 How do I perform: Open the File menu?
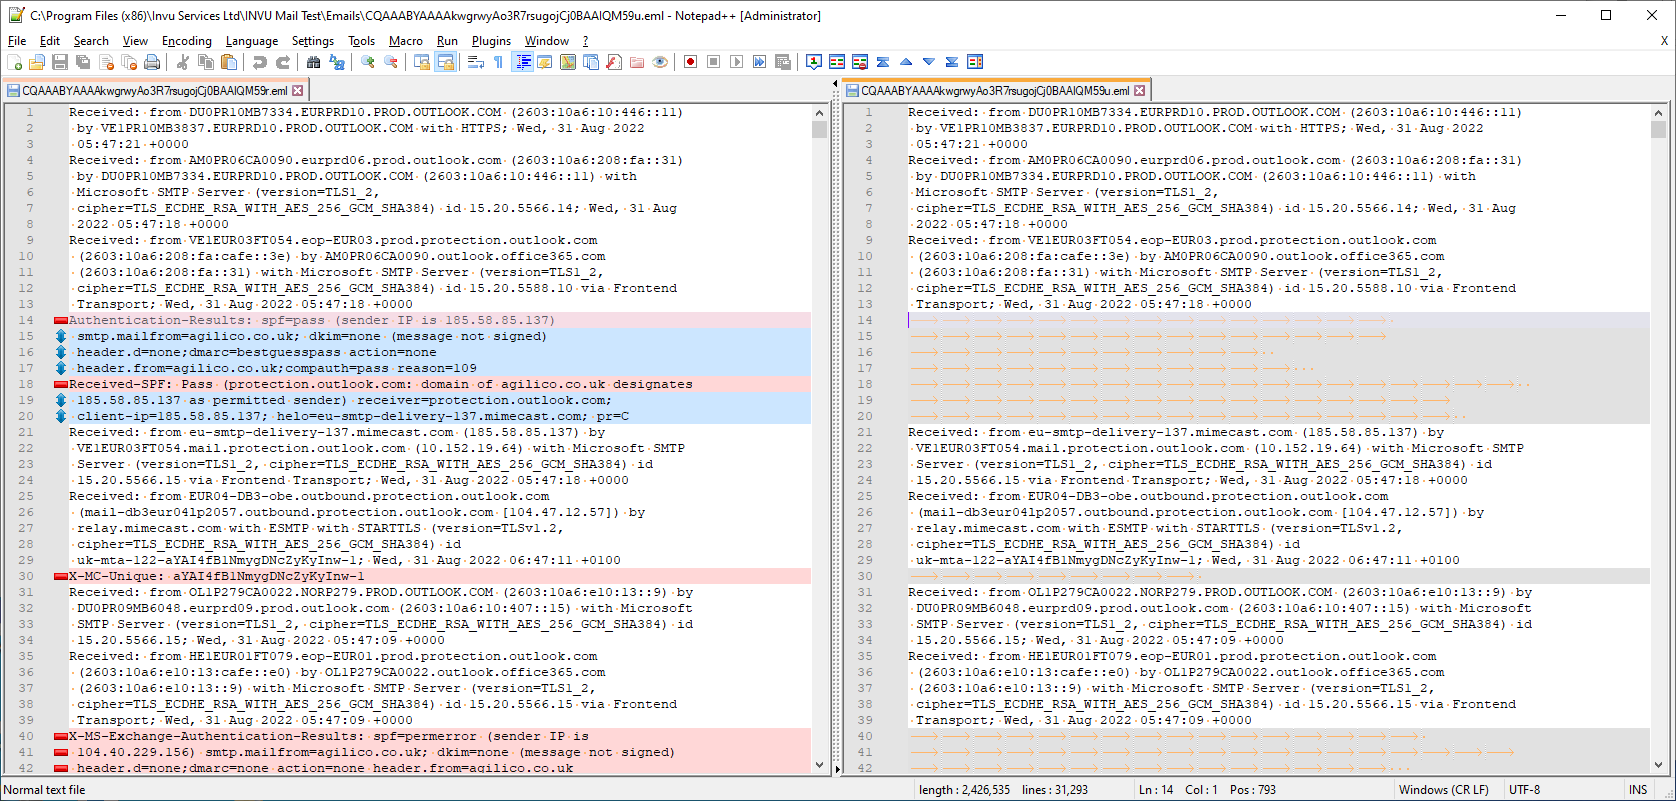point(17,41)
